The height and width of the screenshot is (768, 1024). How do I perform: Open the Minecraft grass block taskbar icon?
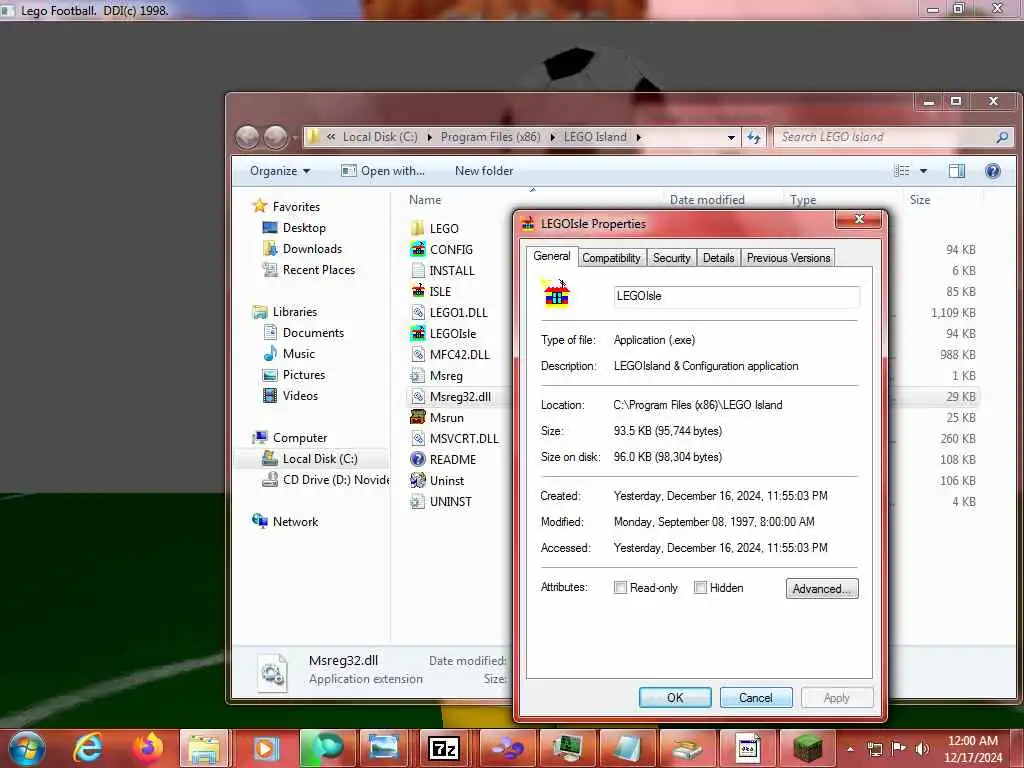[x=807, y=748]
